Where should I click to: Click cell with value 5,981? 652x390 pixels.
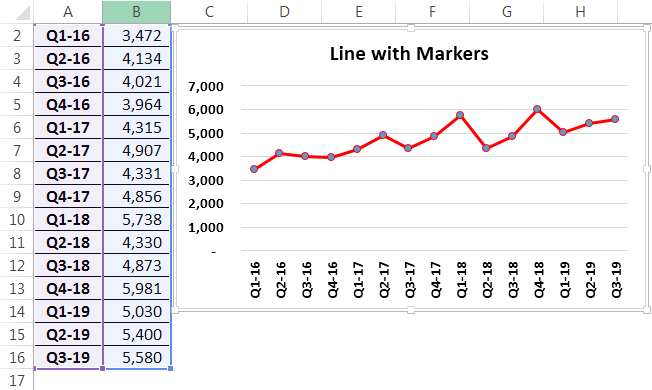pyautogui.click(x=137, y=289)
